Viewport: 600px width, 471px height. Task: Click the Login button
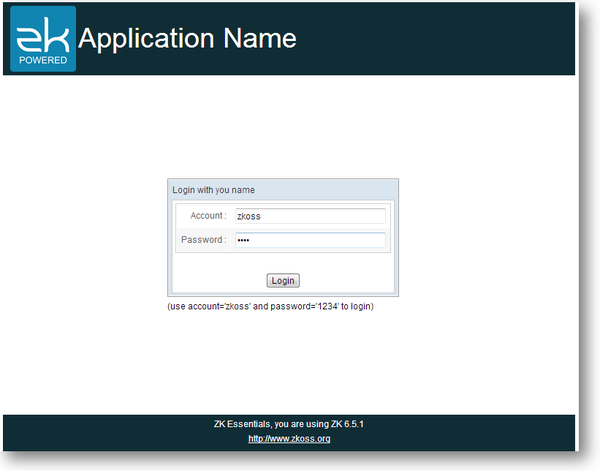pyautogui.click(x=283, y=280)
